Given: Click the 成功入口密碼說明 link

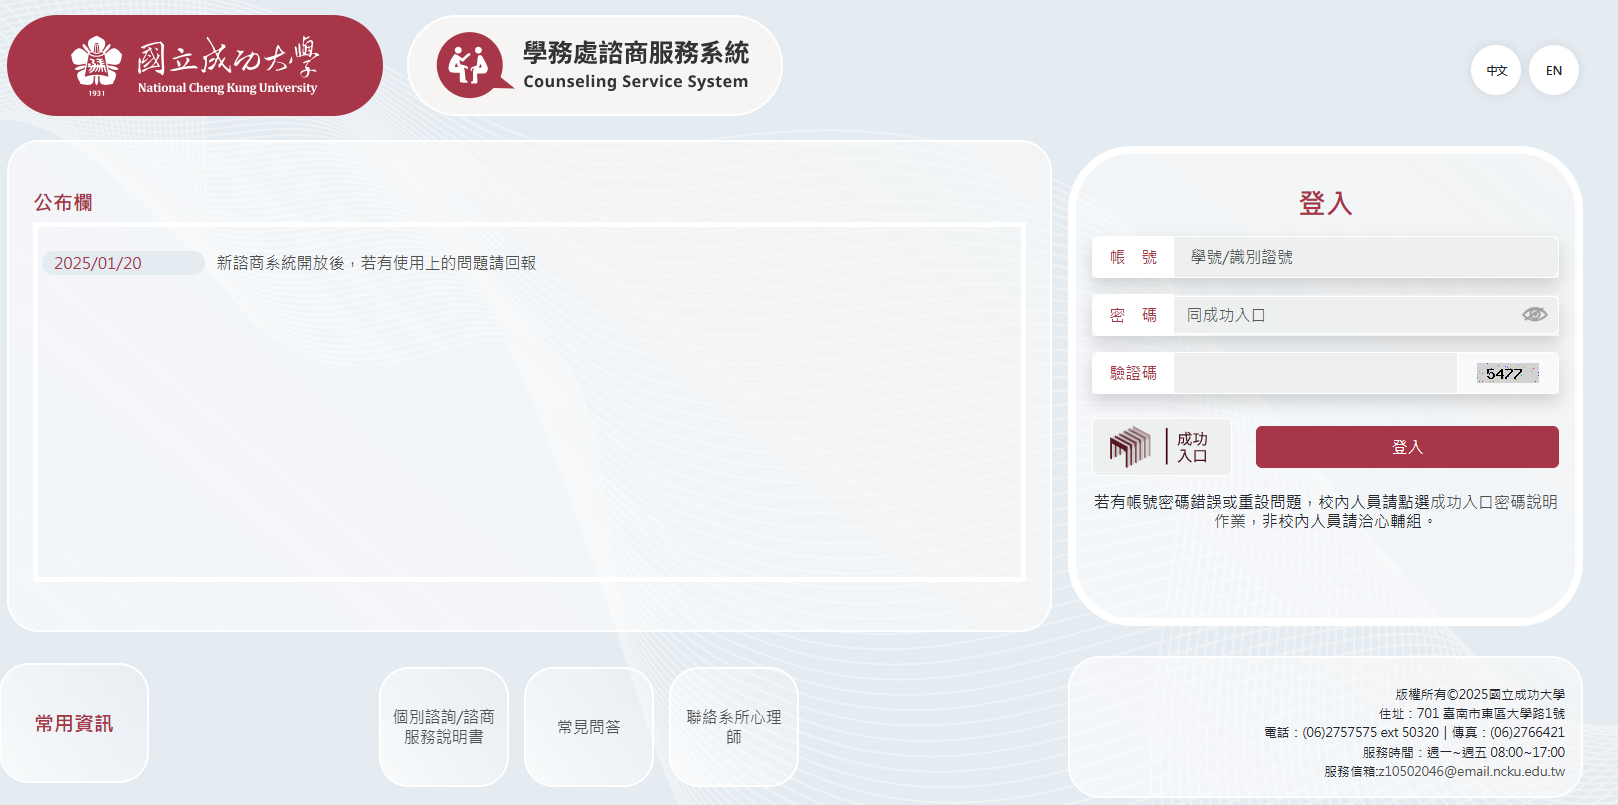Looking at the screenshot, I should [1493, 502].
